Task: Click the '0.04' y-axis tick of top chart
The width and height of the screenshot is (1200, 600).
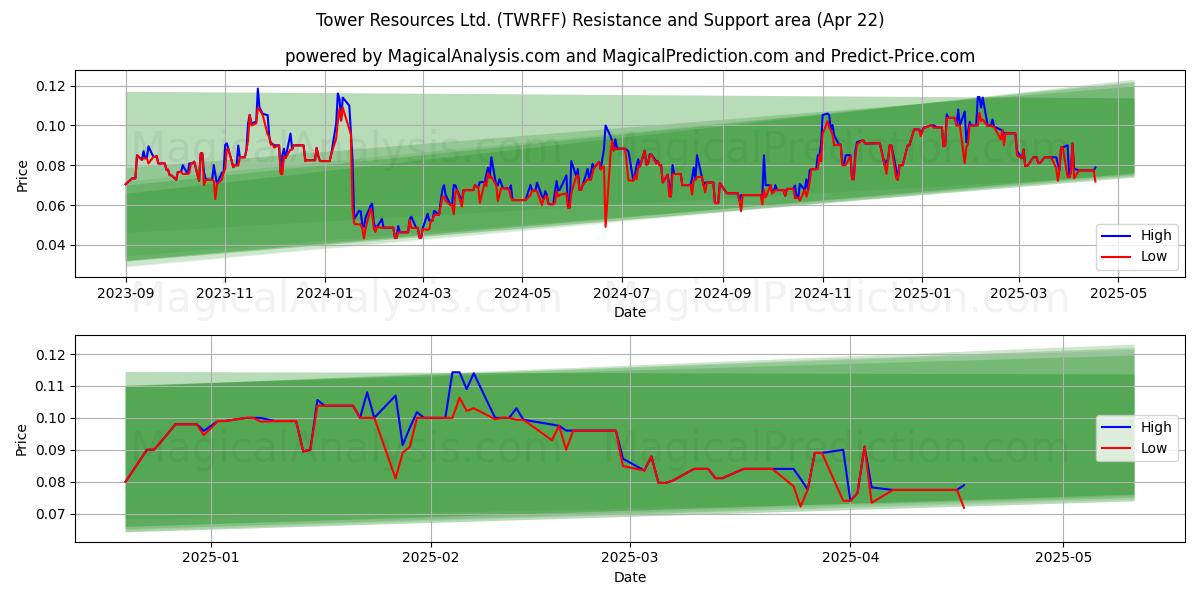Action: pyautogui.click(x=52, y=245)
